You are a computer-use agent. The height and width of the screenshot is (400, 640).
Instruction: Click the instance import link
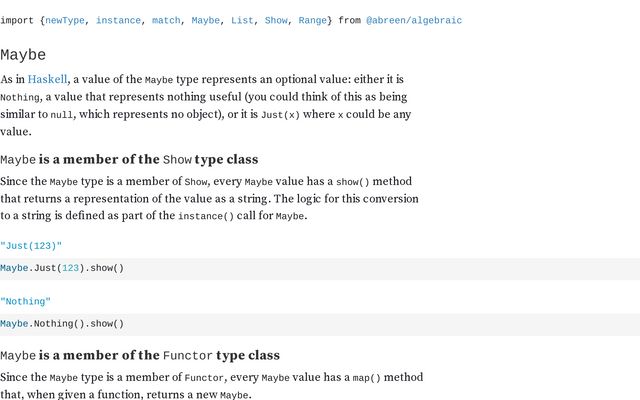coord(118,20)
